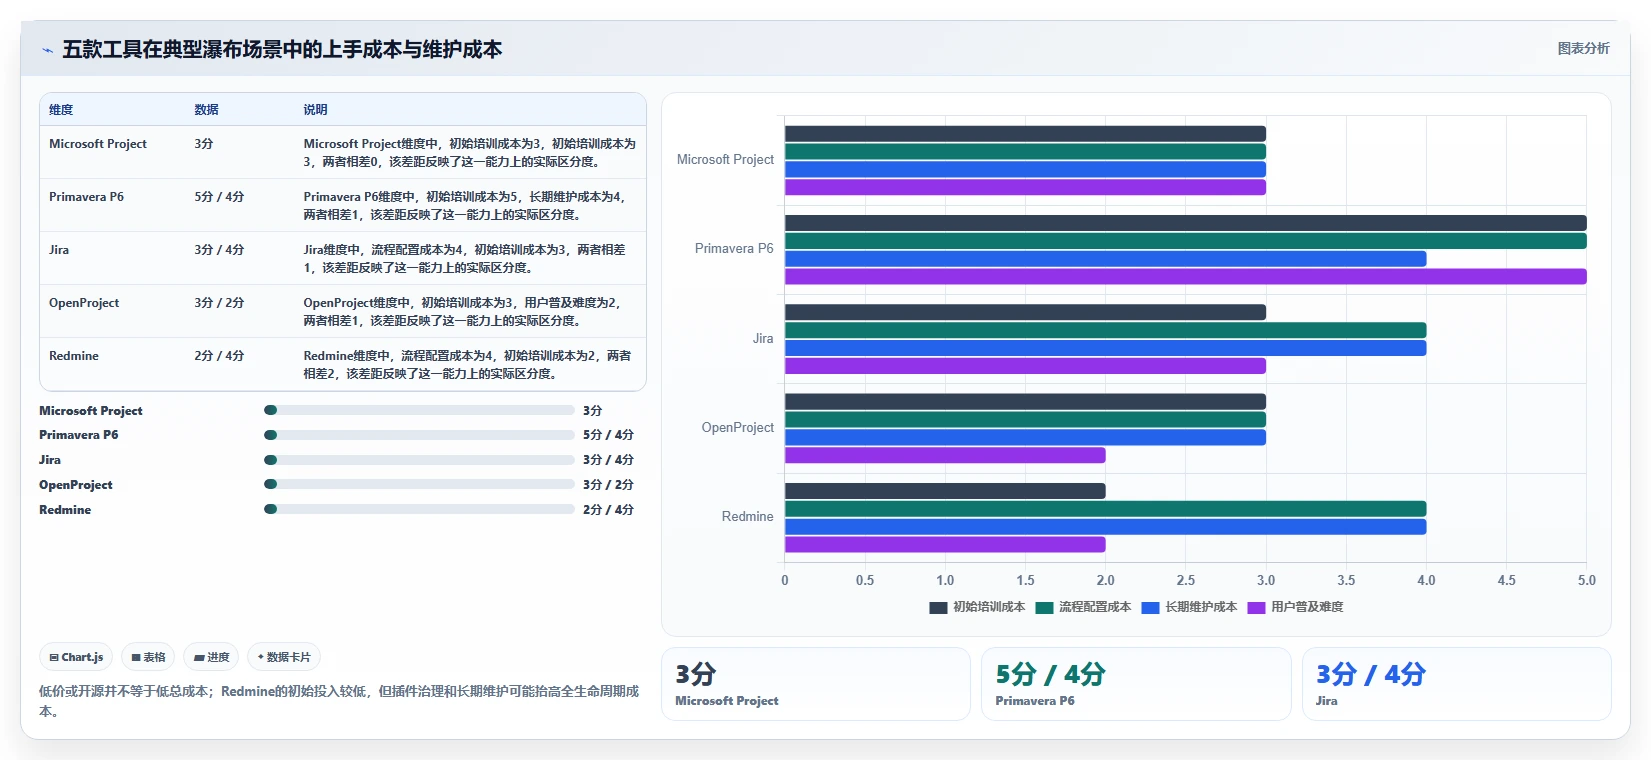Select the 表格 tag

coord(148,657)
